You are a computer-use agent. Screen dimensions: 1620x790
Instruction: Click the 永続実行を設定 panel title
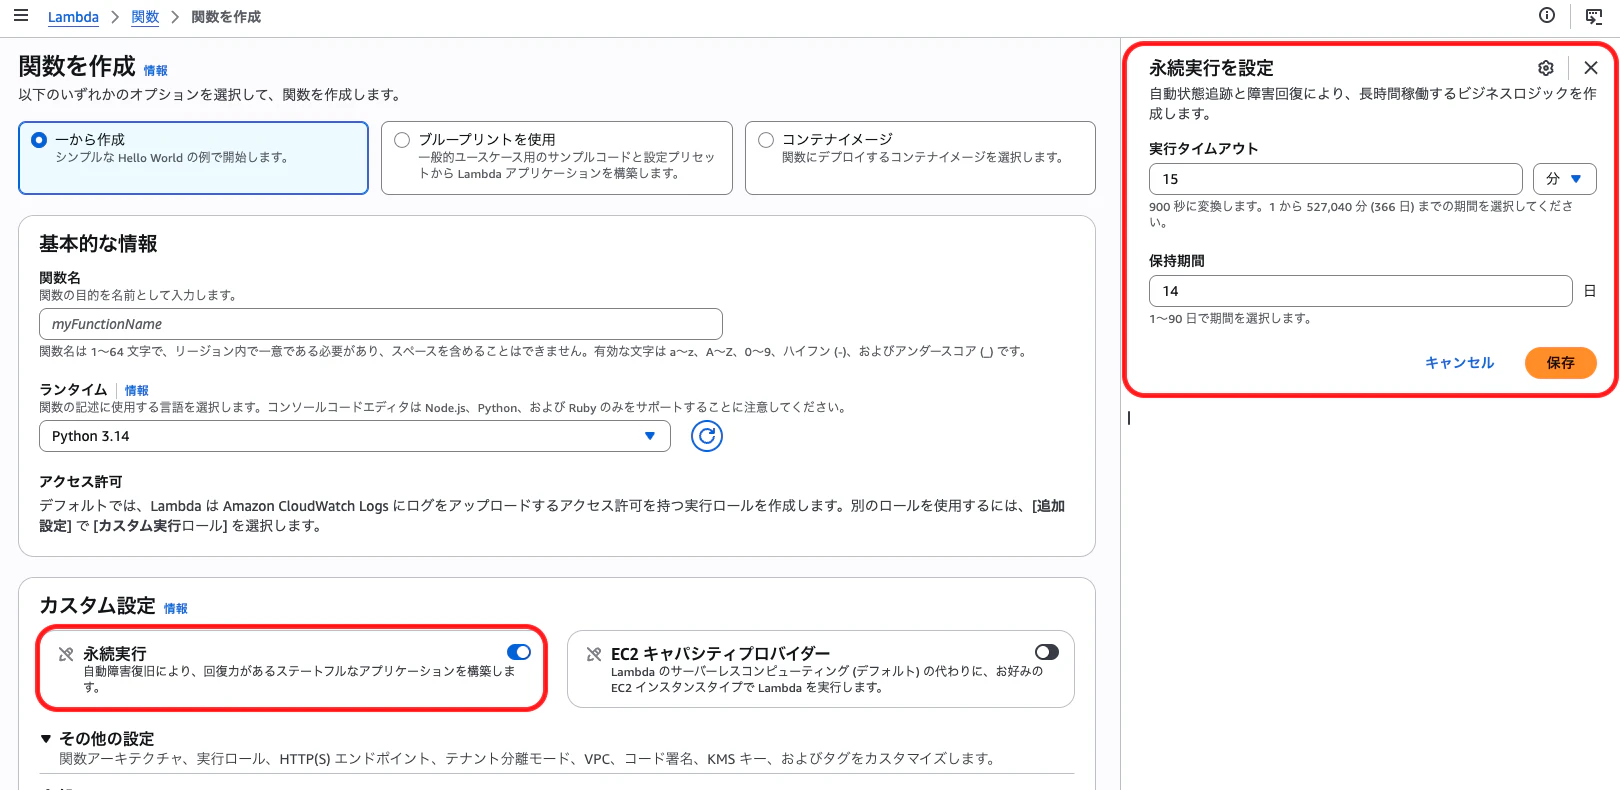pyautogui.click(x=1211, y=68)
